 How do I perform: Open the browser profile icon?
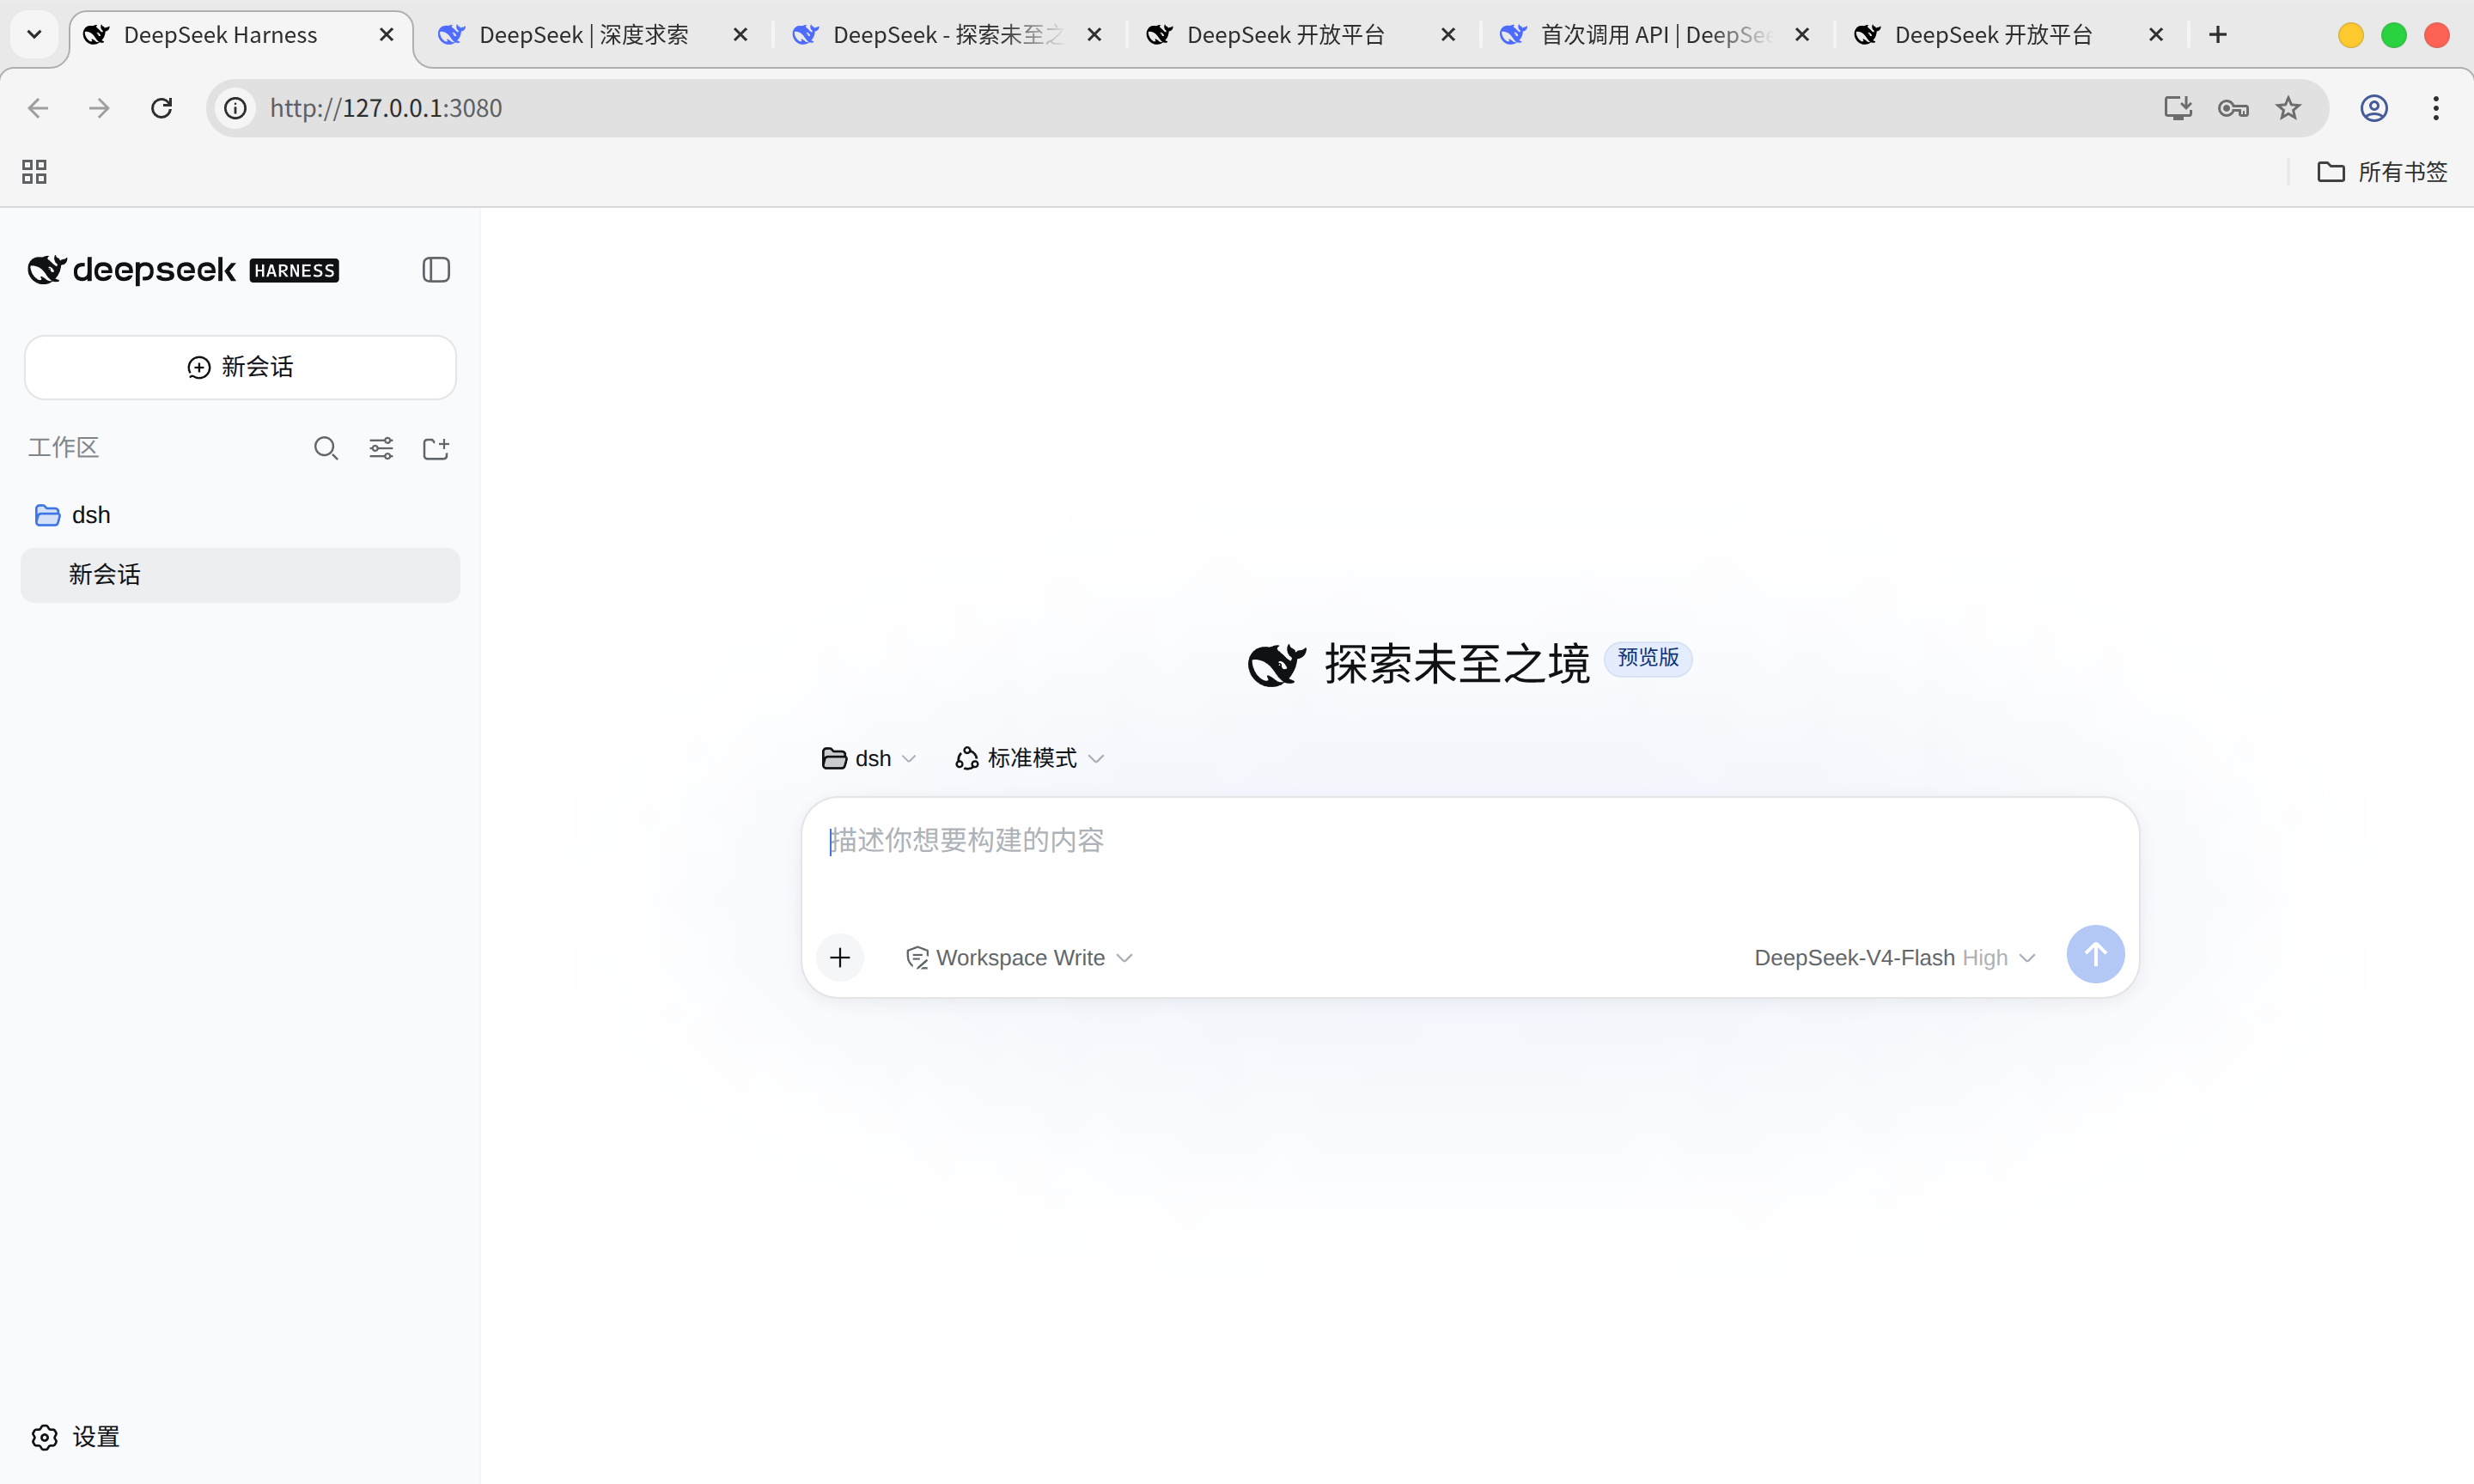click(2374, 108)
